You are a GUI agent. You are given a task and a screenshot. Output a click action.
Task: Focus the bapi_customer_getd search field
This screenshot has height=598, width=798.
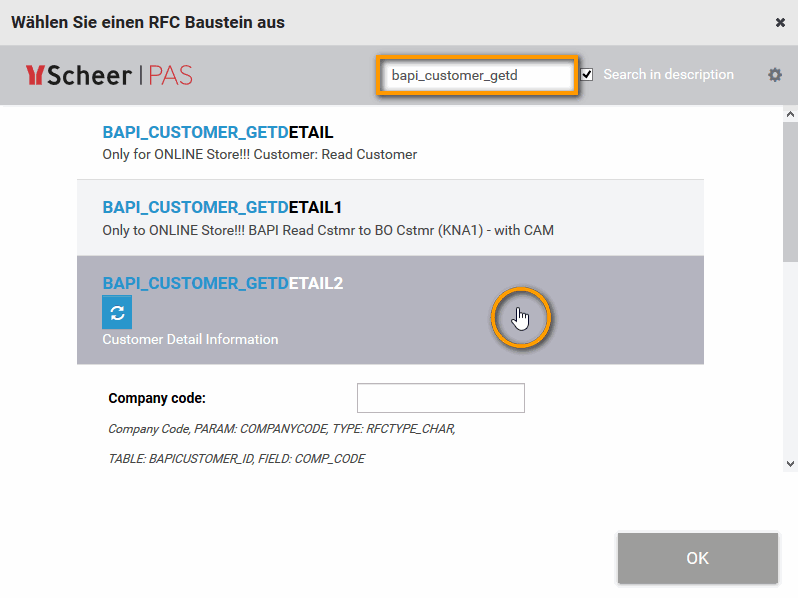476,75
